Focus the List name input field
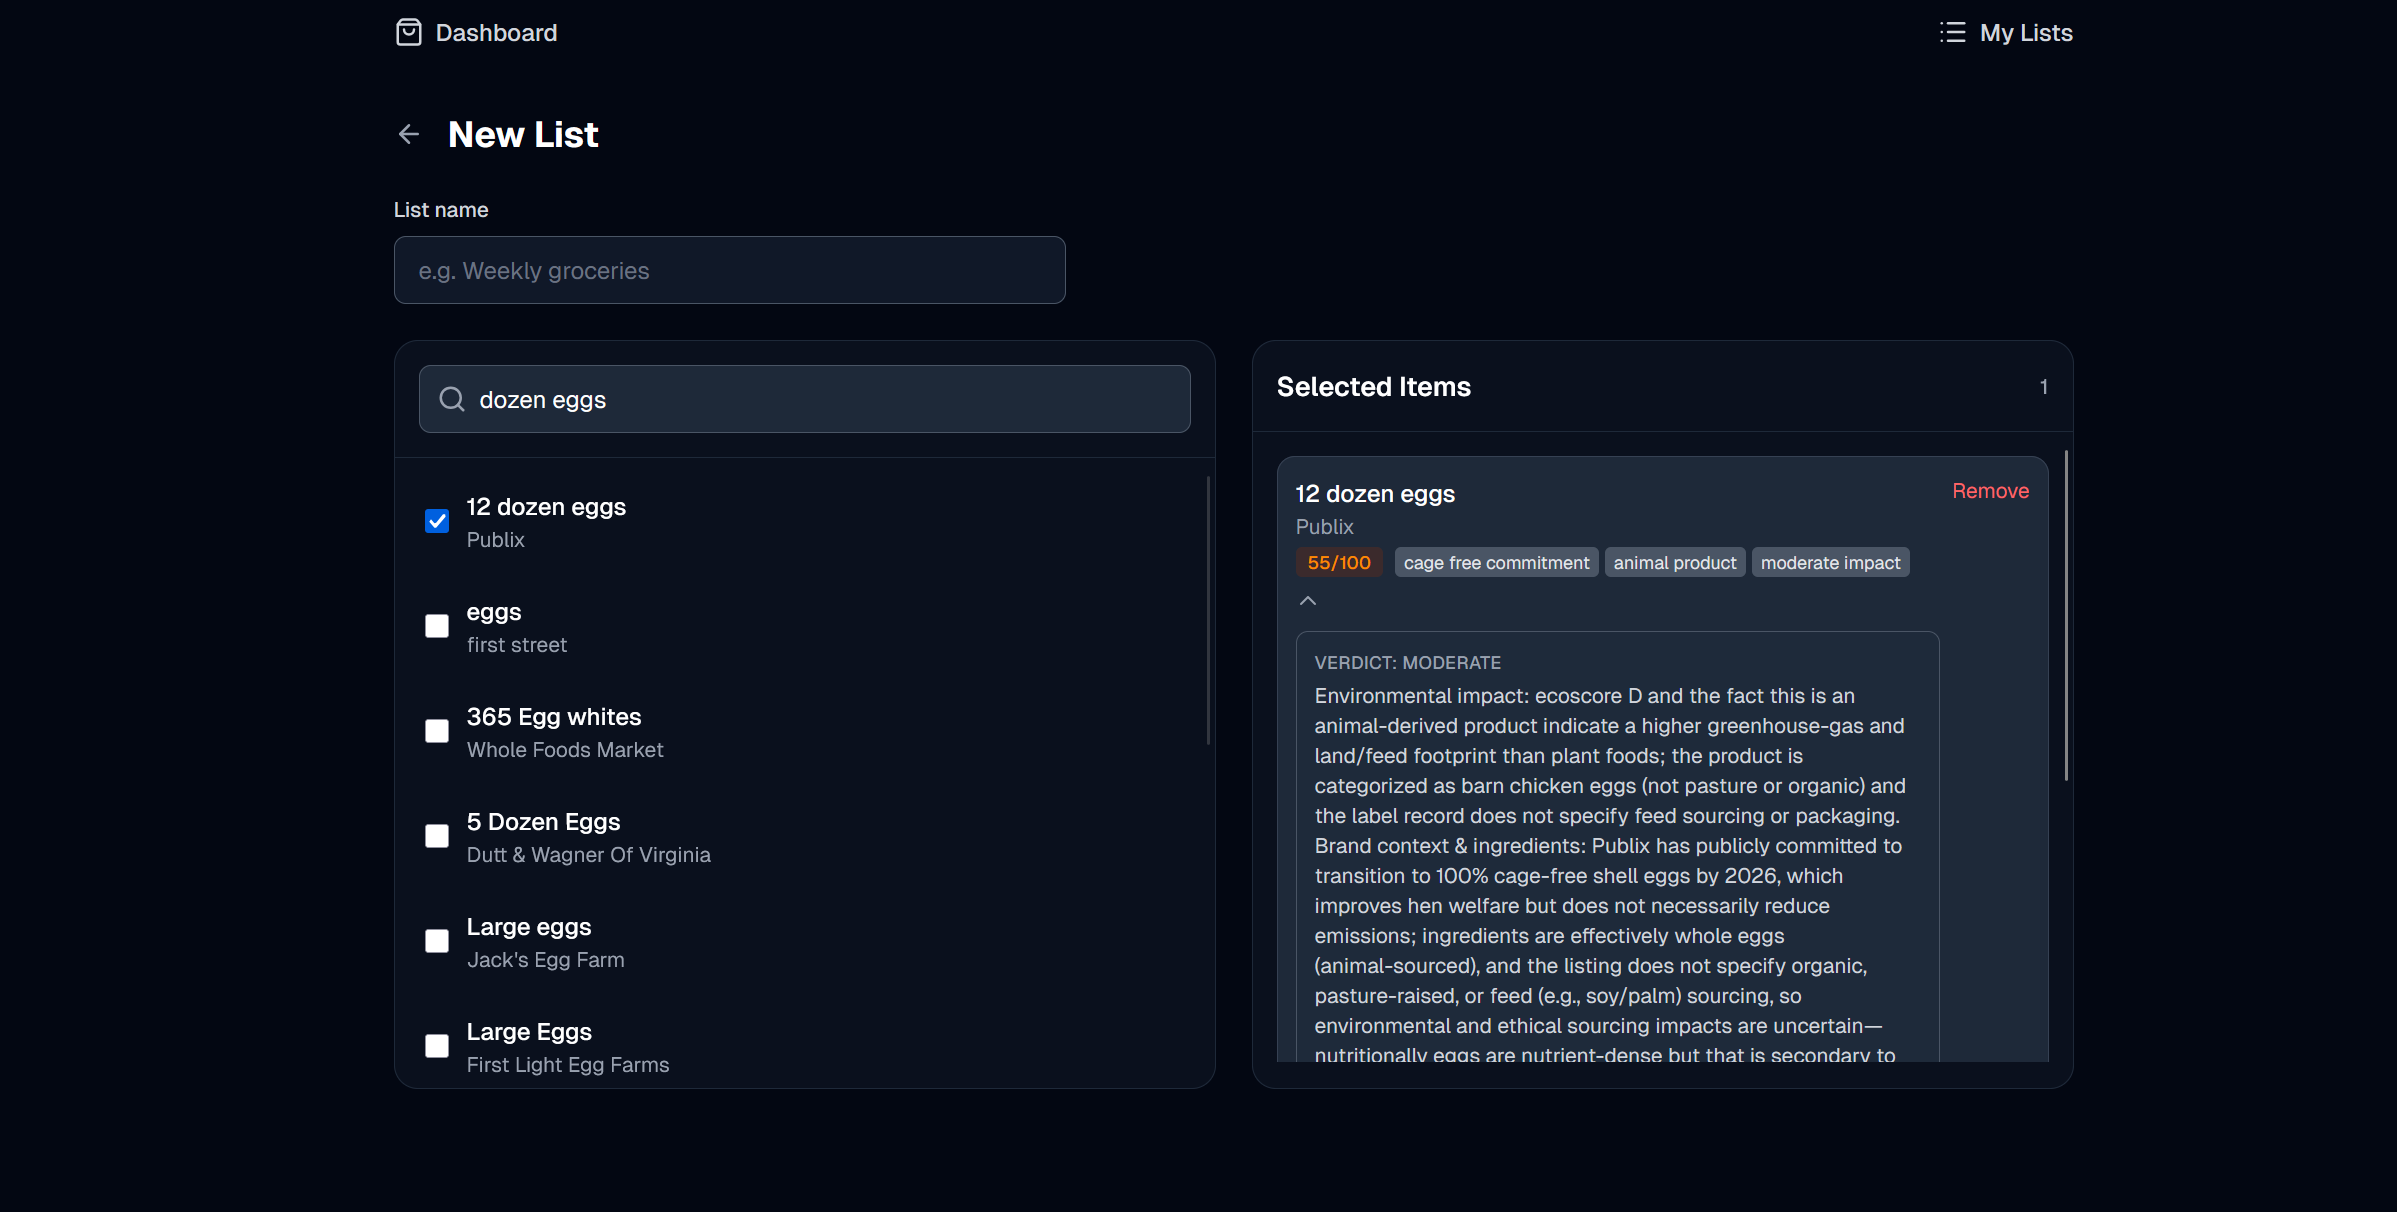2397x1212 pixels. point(729,270)
